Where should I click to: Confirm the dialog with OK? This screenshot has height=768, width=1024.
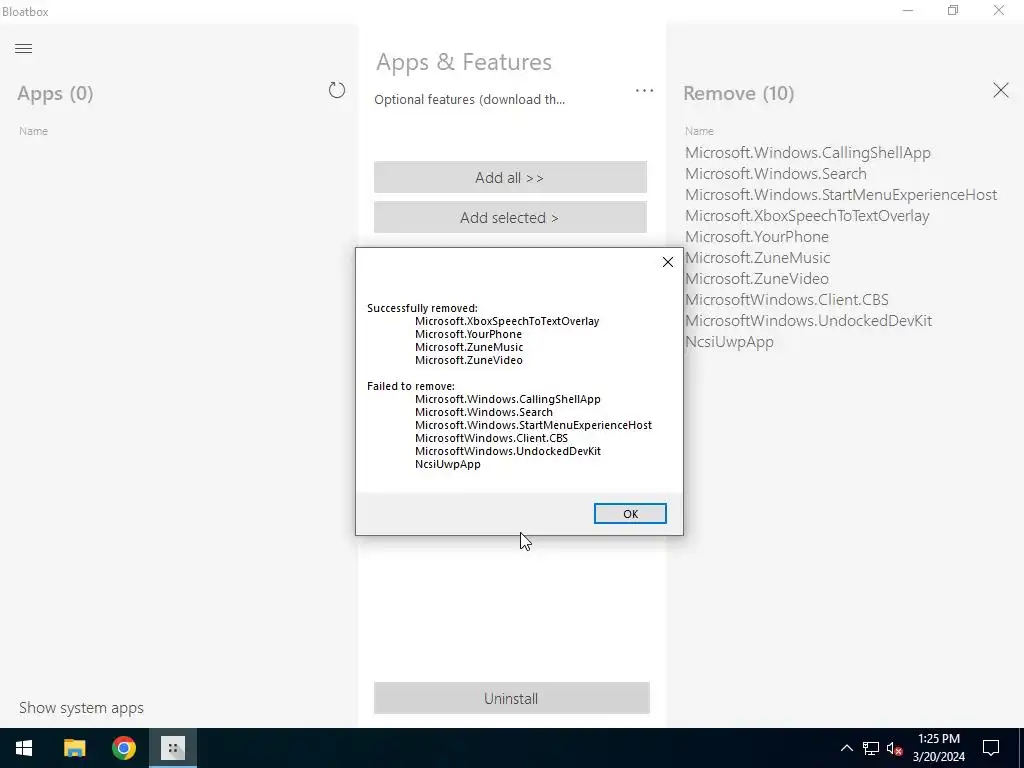(x=630, y=513)
